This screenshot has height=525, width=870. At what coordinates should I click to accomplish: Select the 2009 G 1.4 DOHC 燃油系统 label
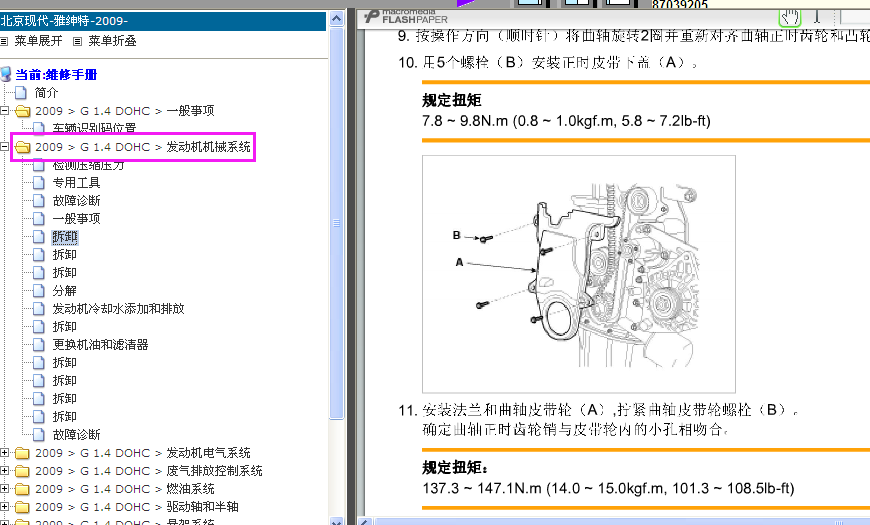pyautogui.click(x=125, y=489)
